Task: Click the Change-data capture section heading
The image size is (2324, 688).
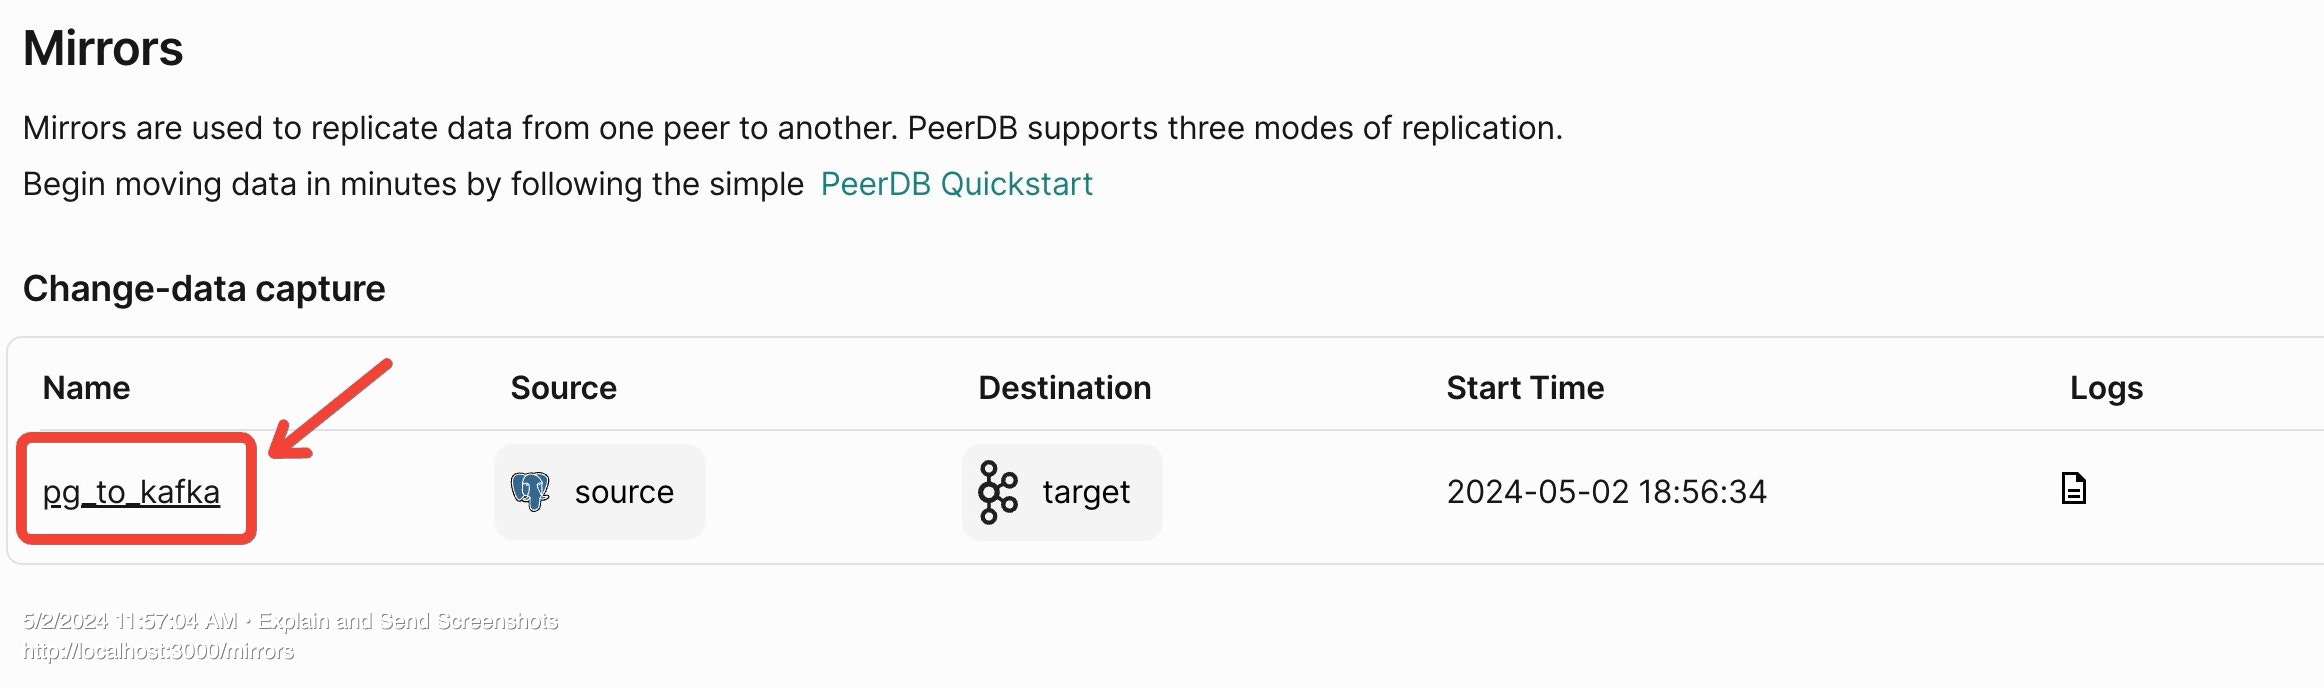Action: [x=204, y=288]
